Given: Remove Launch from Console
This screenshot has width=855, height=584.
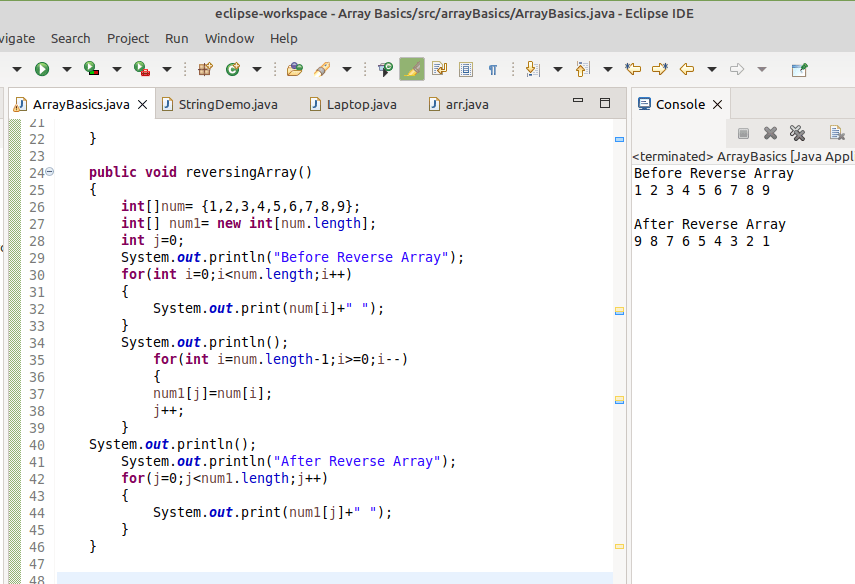Looking at the screenshot, I should (770, 133).
